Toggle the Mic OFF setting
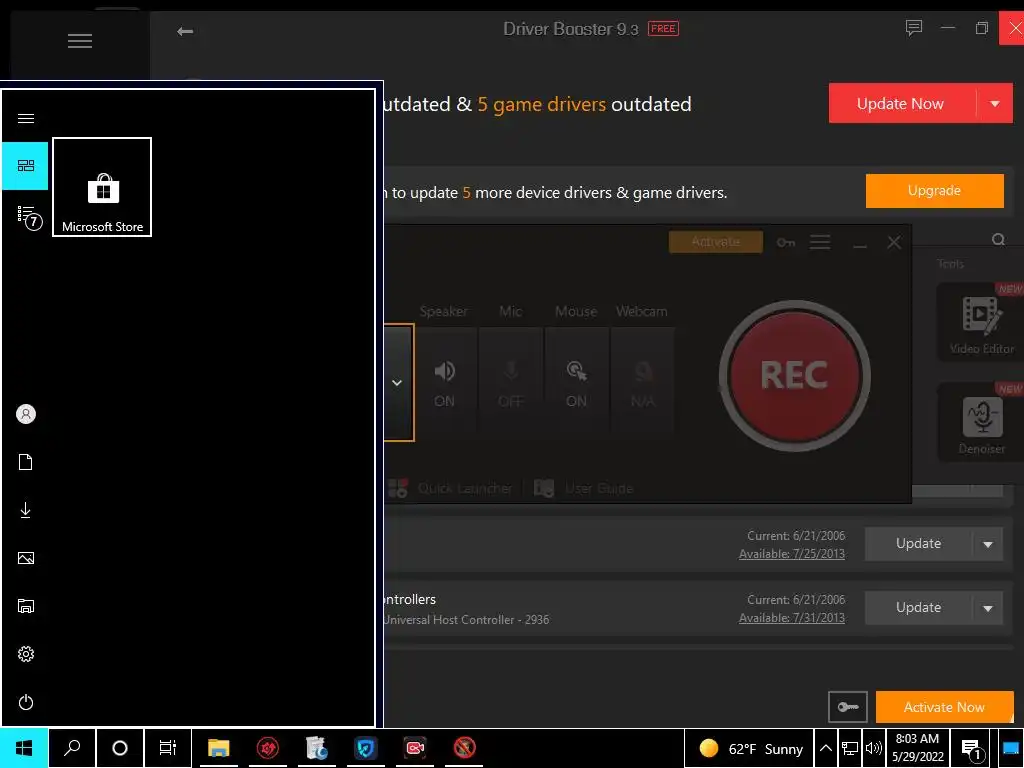The width and height of the screenshot is (1024, 768). tap(511, 379)
